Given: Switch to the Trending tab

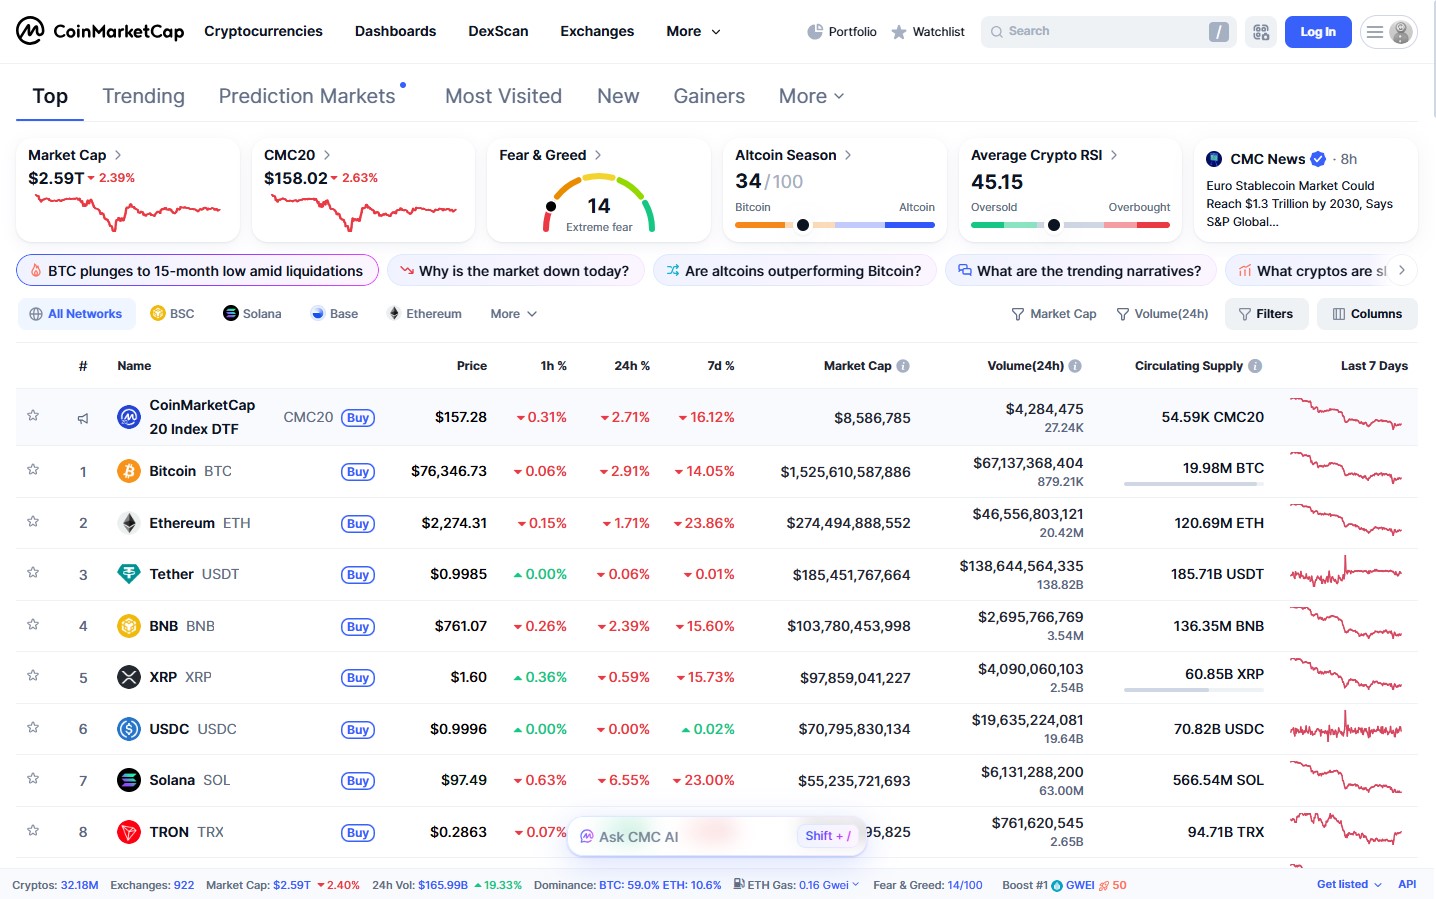Looking at the screenshot, I should [x=143, y=96].
